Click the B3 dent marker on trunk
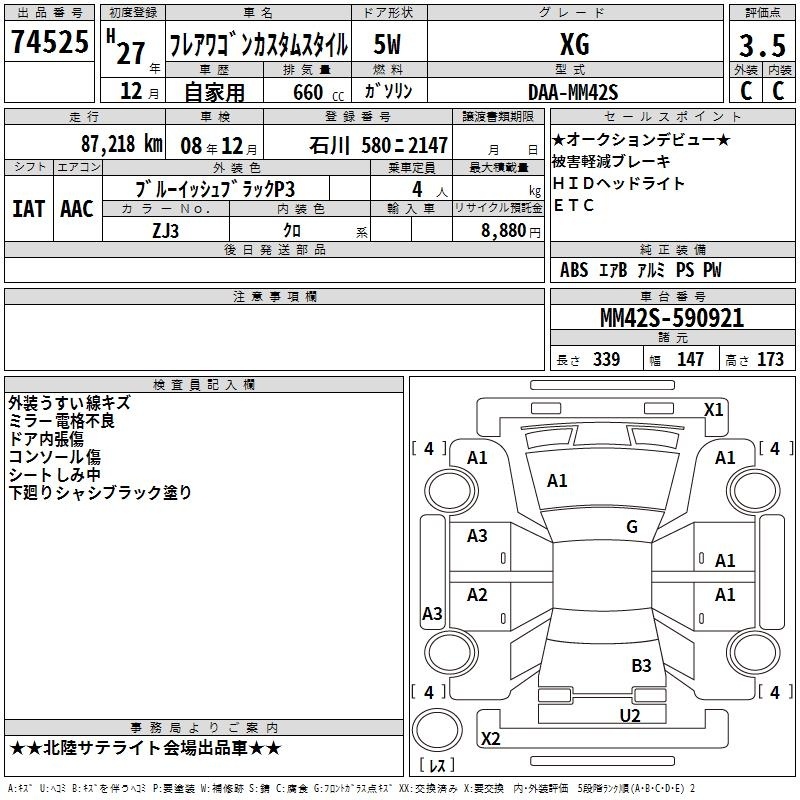 pos(641,665)
